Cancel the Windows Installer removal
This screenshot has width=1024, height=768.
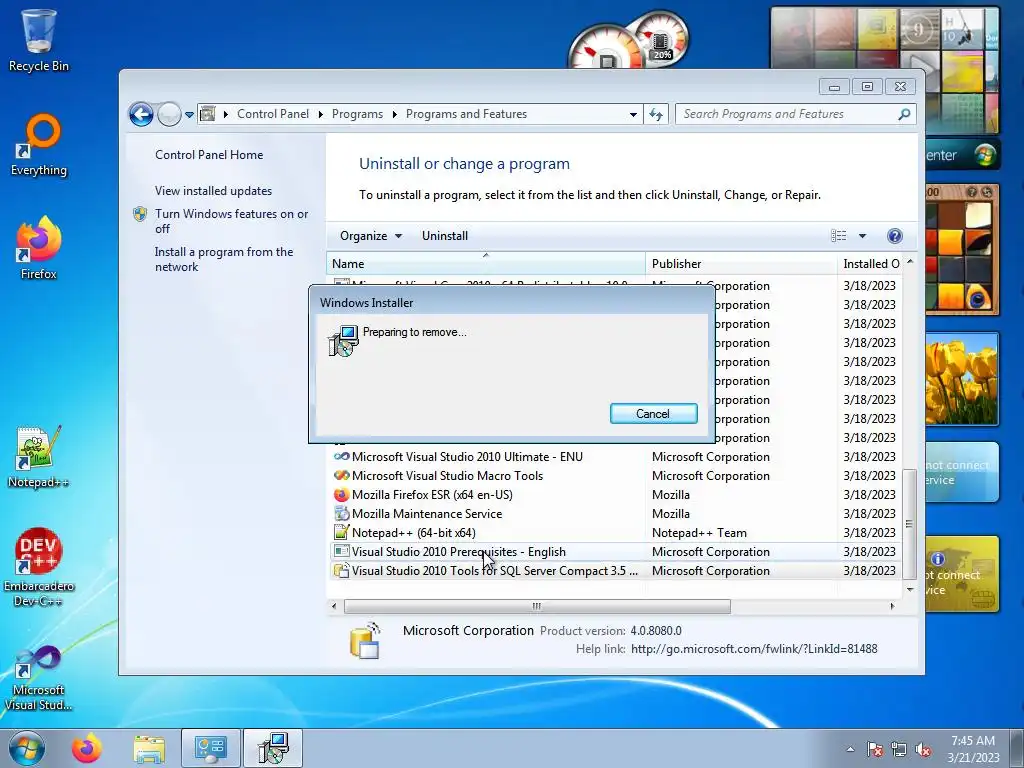pyautogui.click(x=653, y=413)
